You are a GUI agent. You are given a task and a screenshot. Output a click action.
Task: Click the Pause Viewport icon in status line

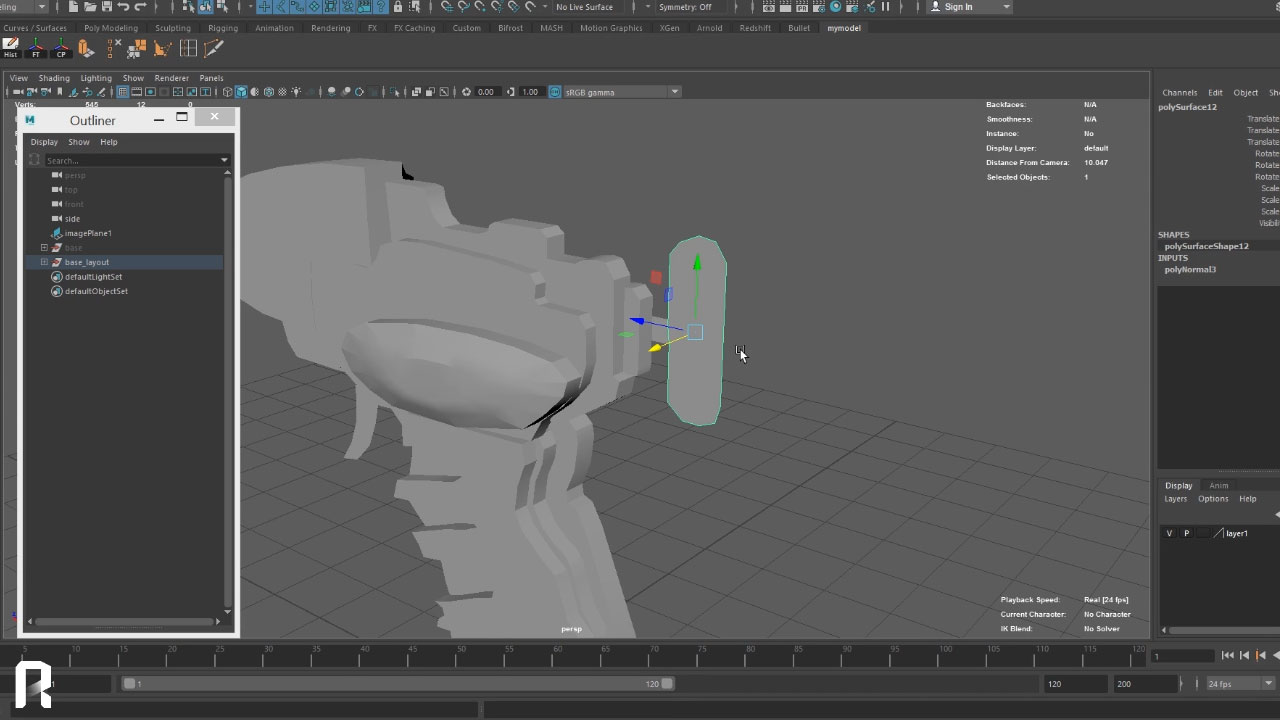[x=885, y=7]
